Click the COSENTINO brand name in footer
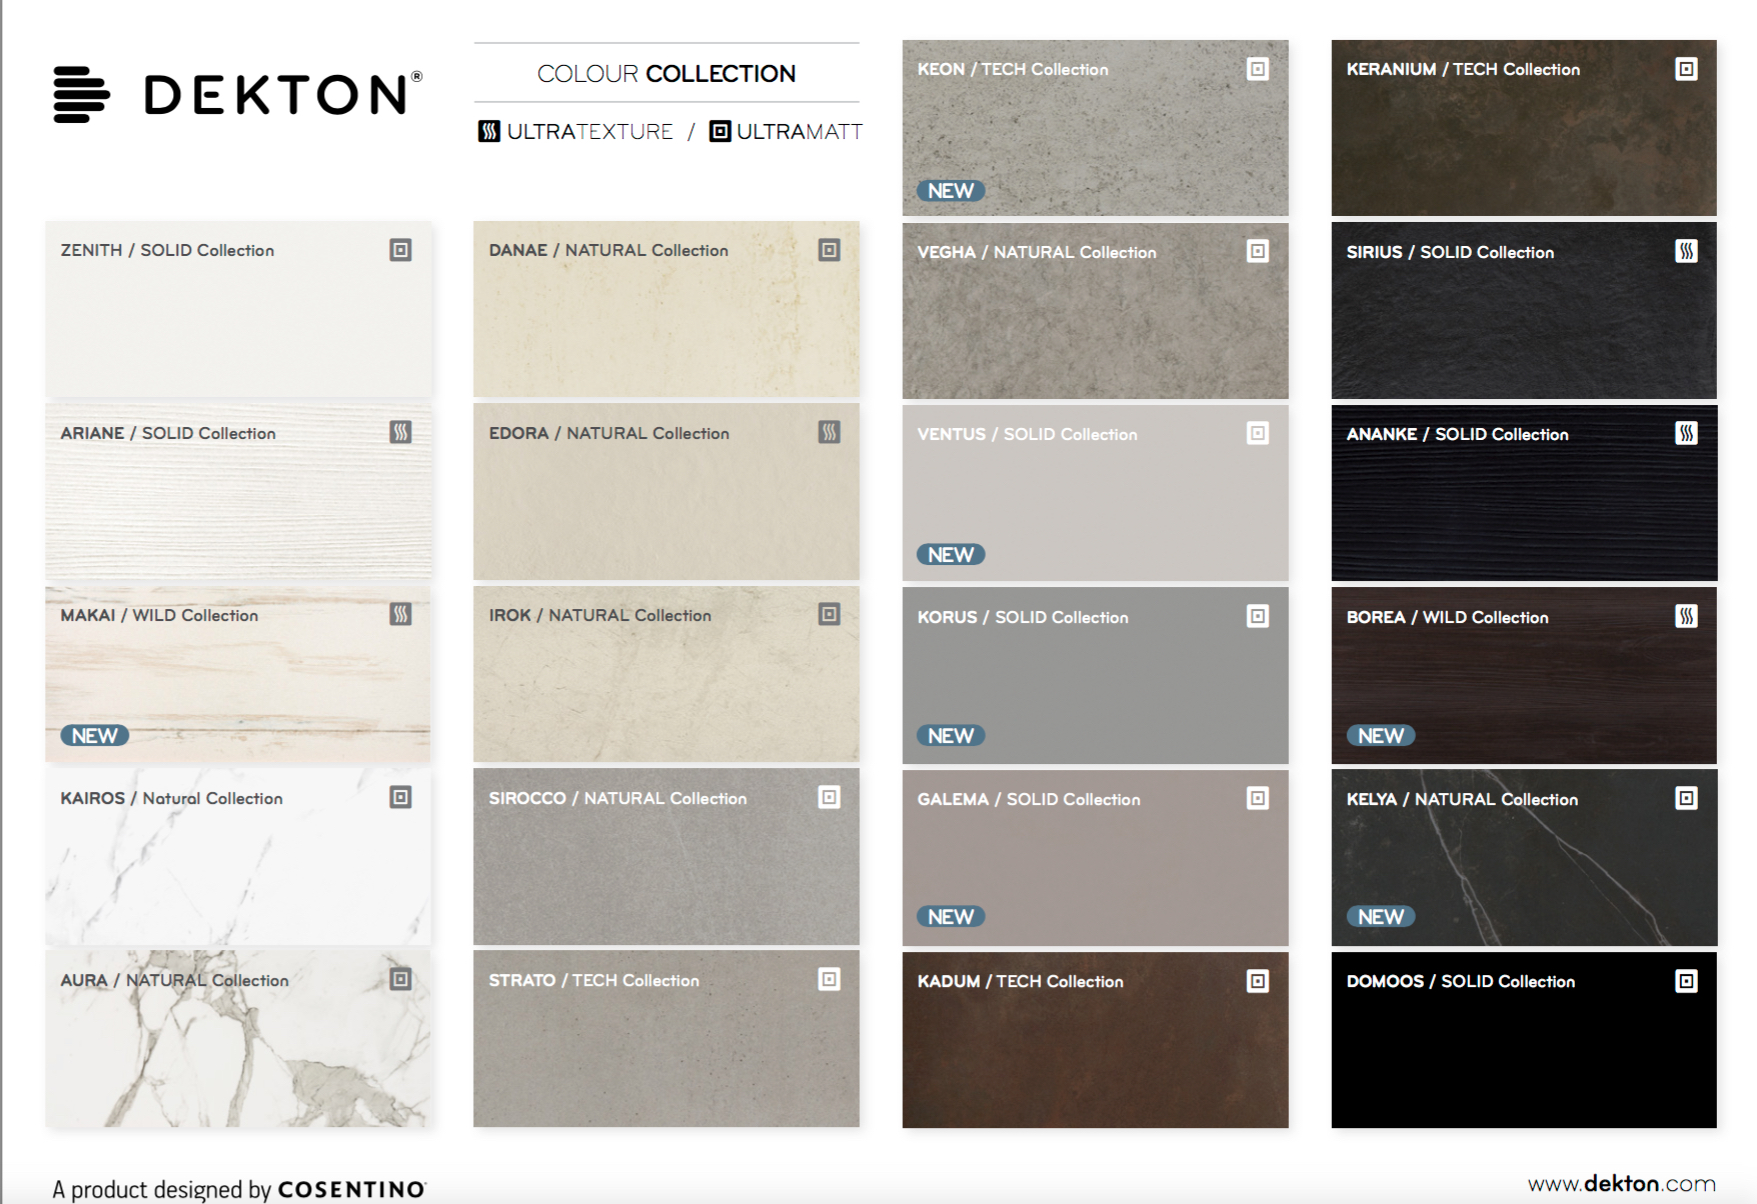Viewport: 1757px width, 1204px height. pyautogui.click(x=352, y=1189)
